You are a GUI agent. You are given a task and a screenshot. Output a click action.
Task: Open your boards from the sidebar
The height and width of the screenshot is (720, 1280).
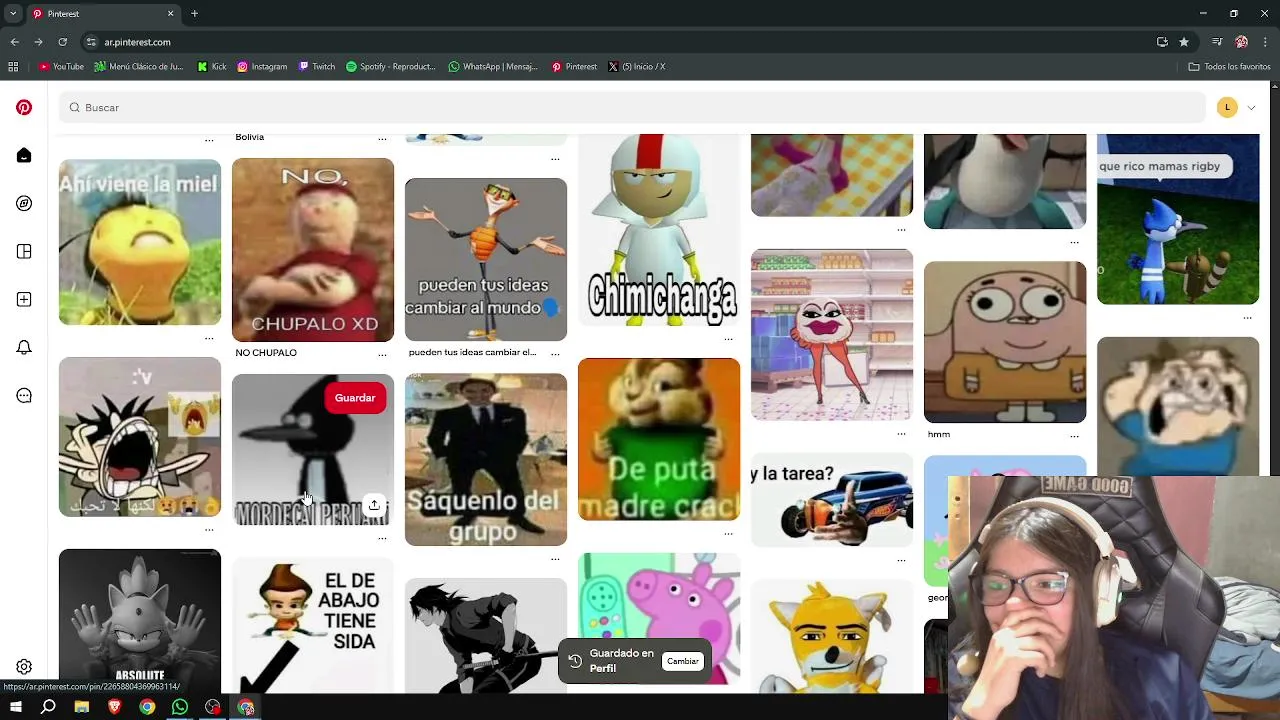24,251
